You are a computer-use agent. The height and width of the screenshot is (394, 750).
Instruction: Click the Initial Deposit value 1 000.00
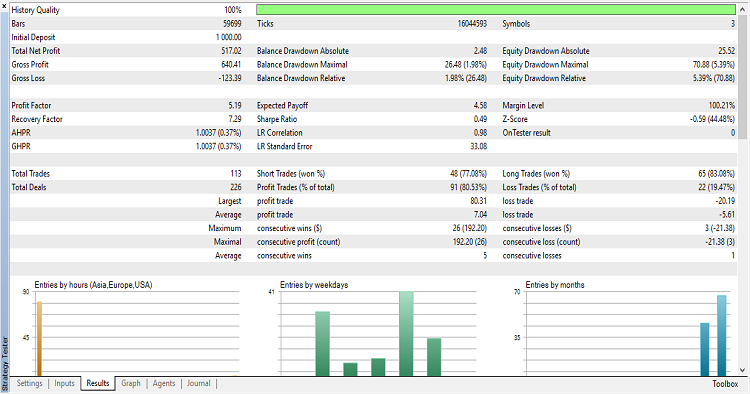pos(229,37)
